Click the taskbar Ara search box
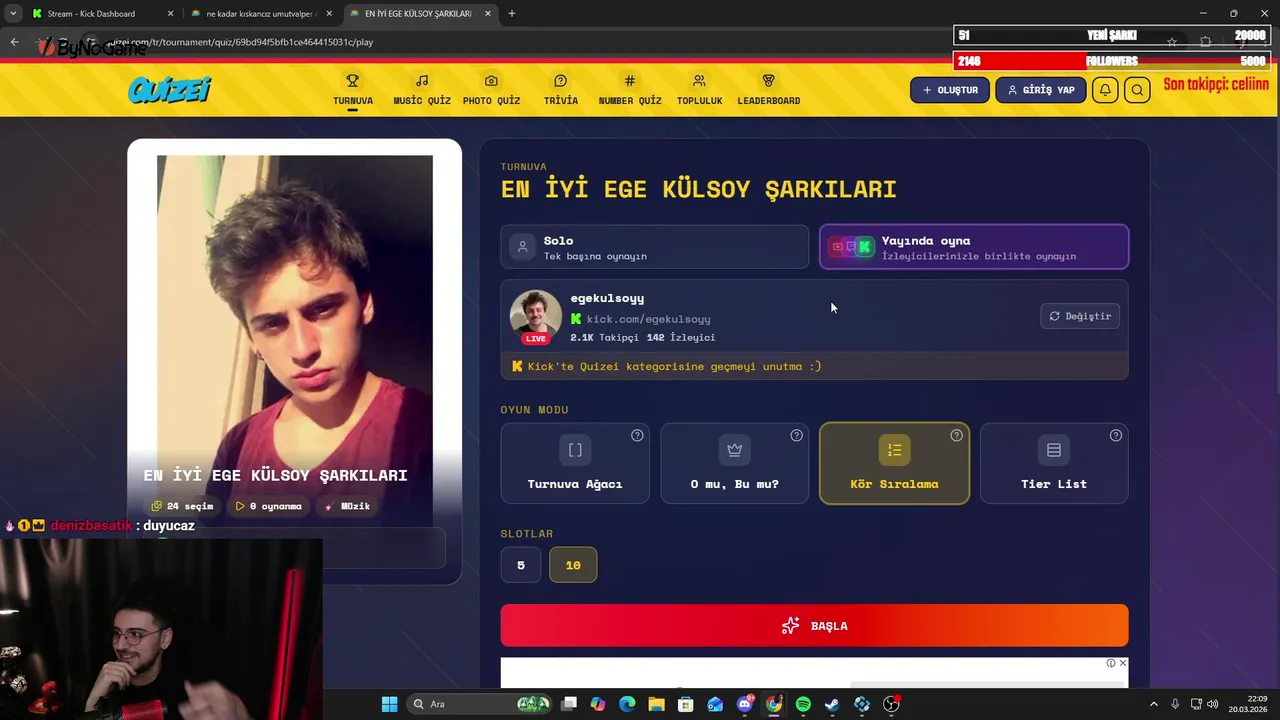 (480, 704)
